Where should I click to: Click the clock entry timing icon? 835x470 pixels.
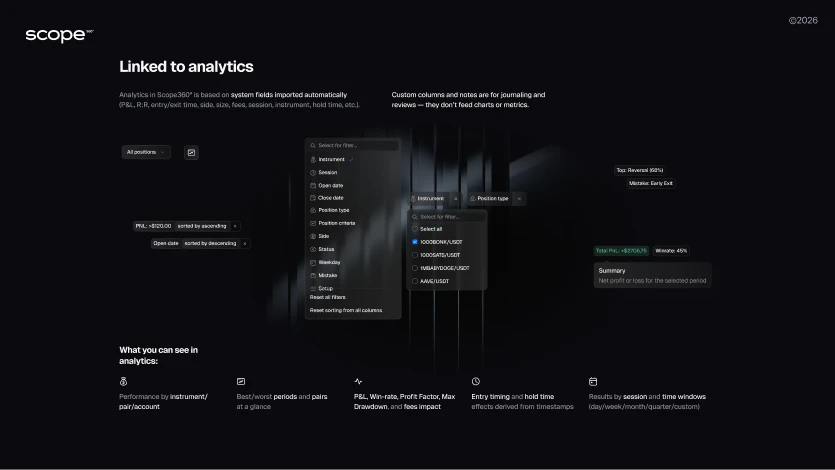(x=476, y=381)
